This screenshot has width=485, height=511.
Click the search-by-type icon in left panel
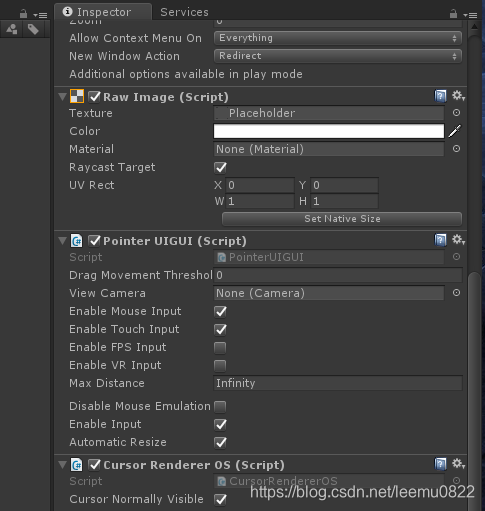[x=12, y=29]
